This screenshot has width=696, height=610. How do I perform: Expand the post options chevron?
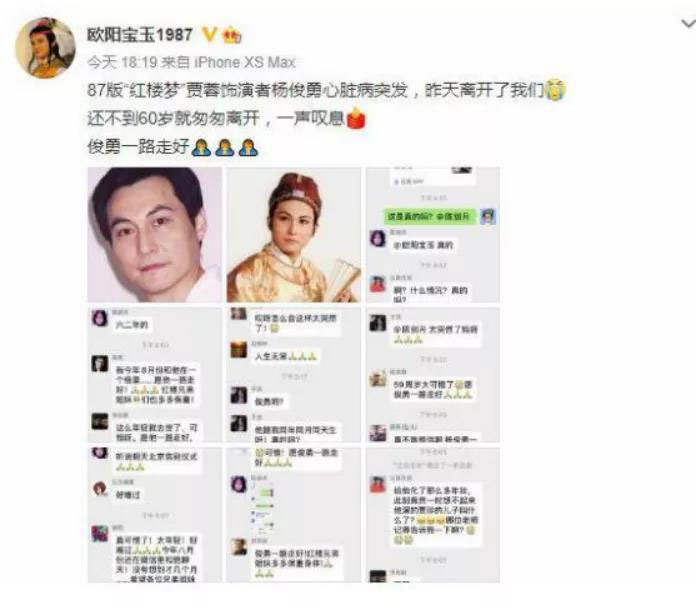(x=688, y=24)
